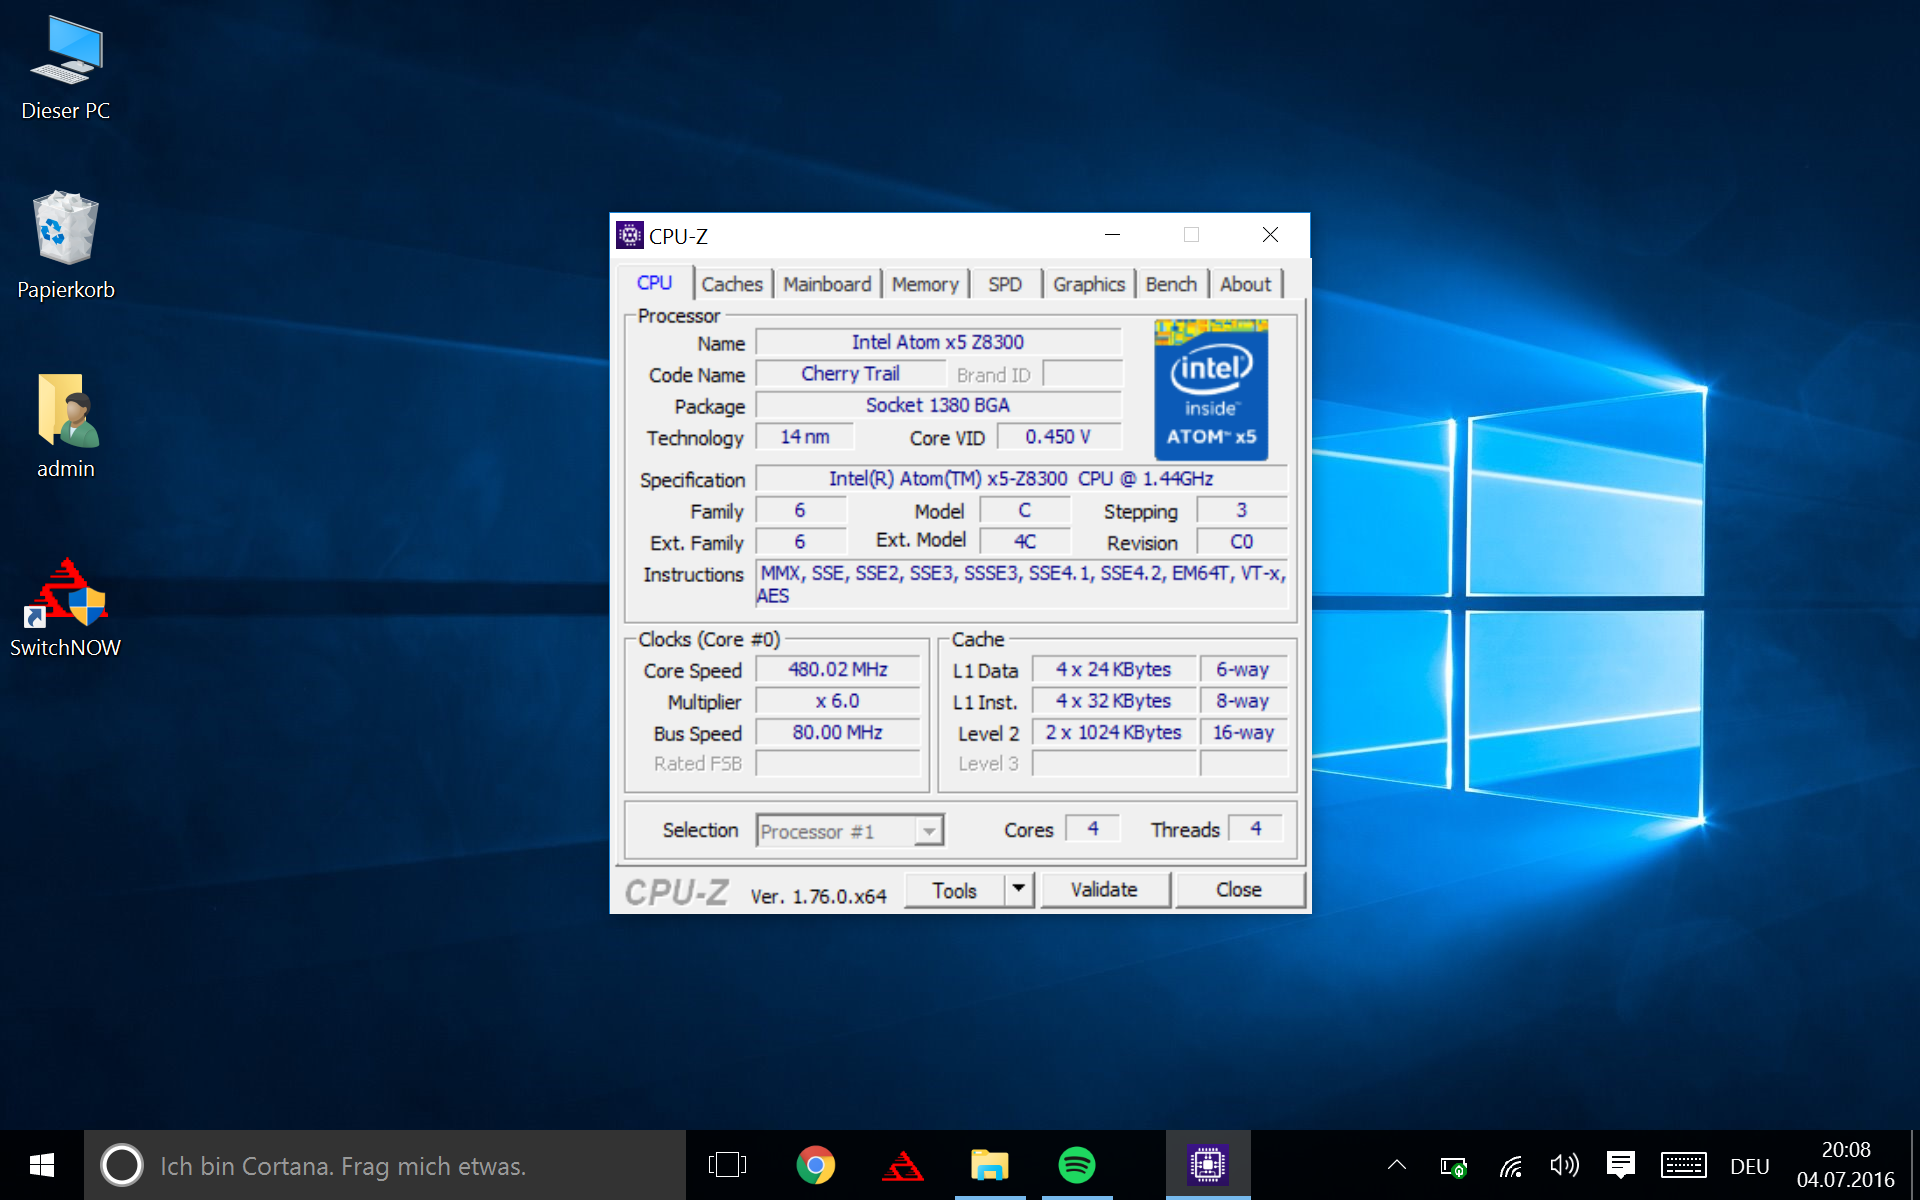
Task: Open Google Chrome from the taskbar
Action: point(816,1165)
